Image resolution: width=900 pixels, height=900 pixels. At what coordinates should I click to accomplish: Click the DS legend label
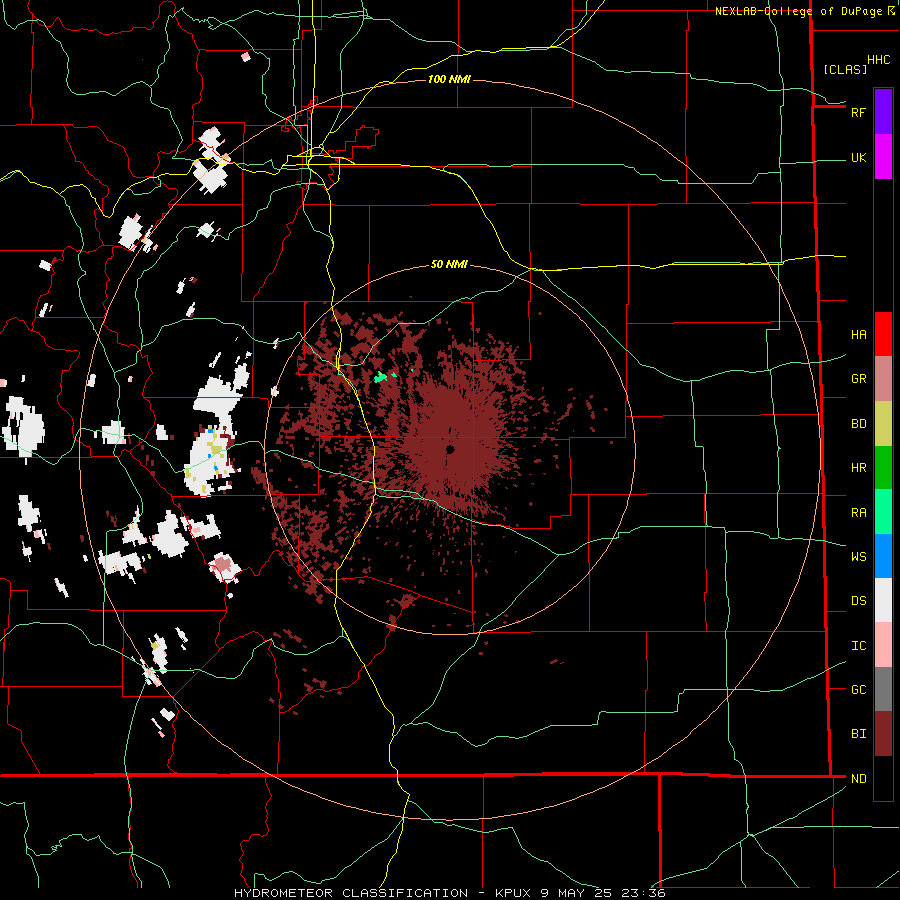tap(858, 601)
